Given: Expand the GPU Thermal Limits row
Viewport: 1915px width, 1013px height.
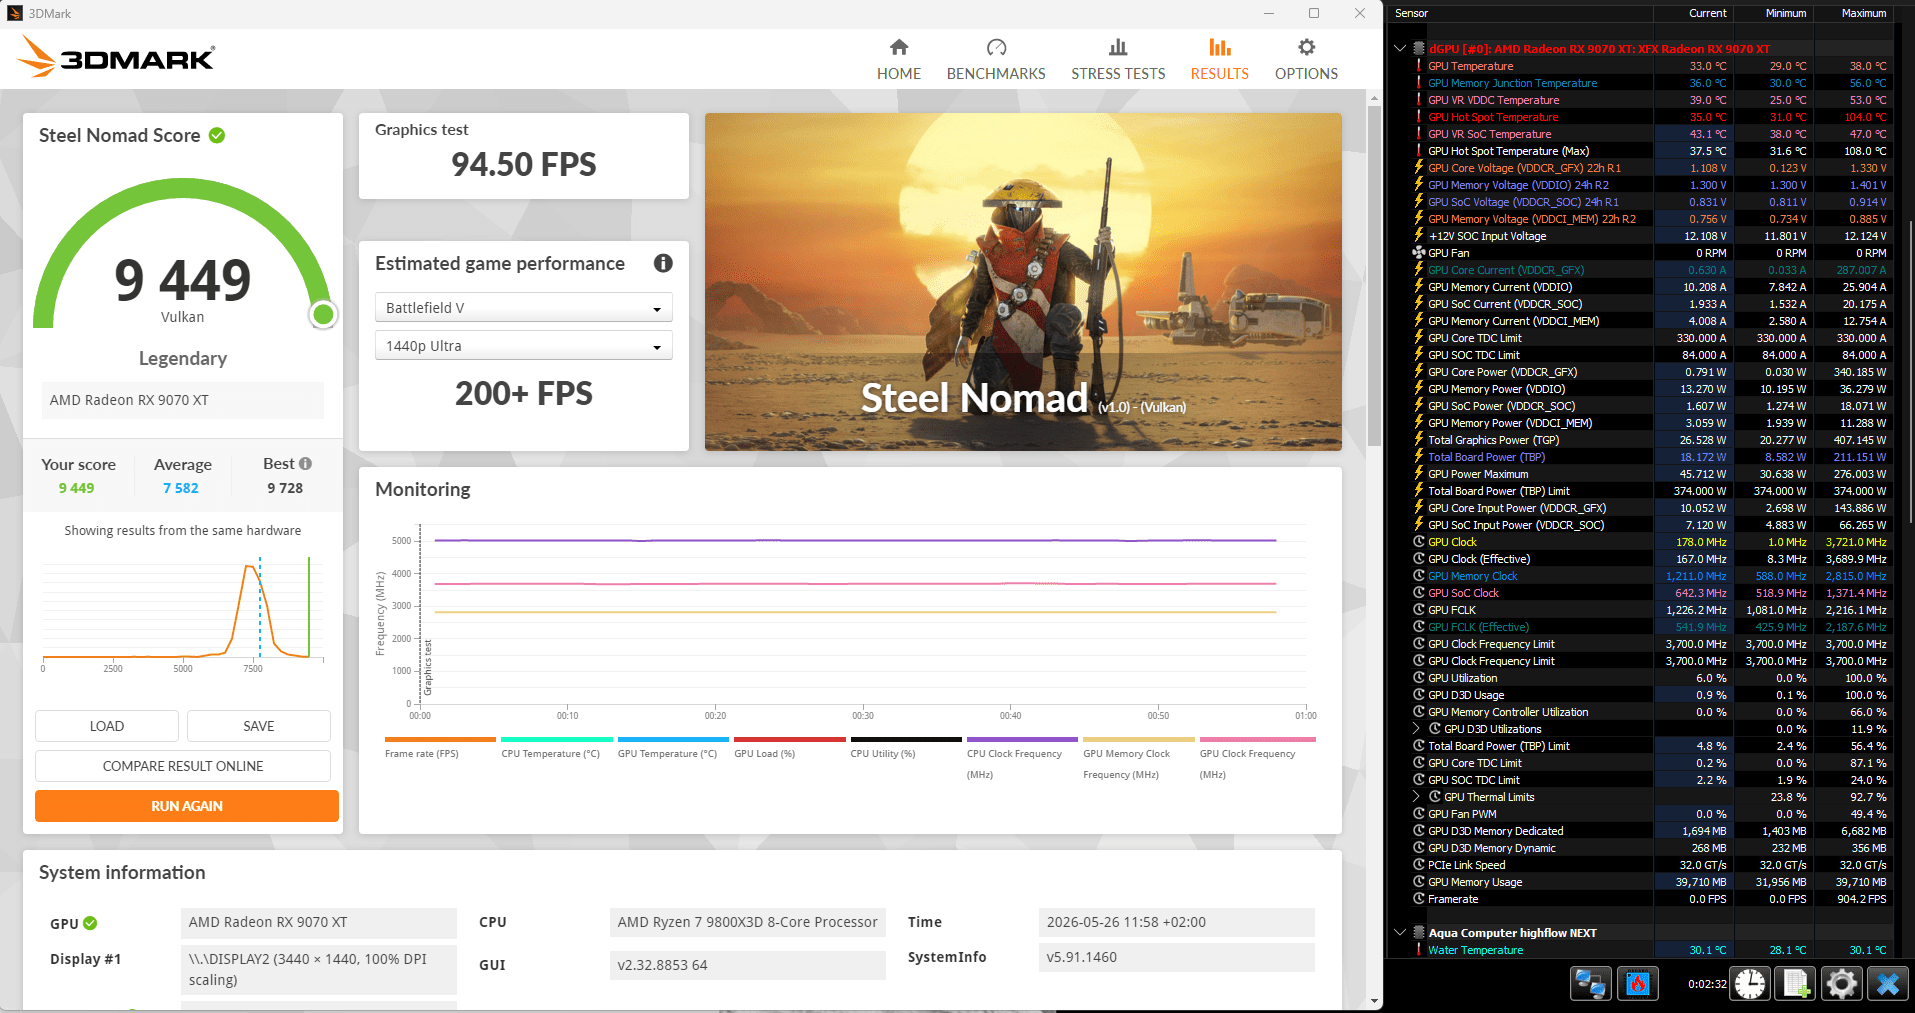Looking at the screenshot, I should [x=1416, y=797].
